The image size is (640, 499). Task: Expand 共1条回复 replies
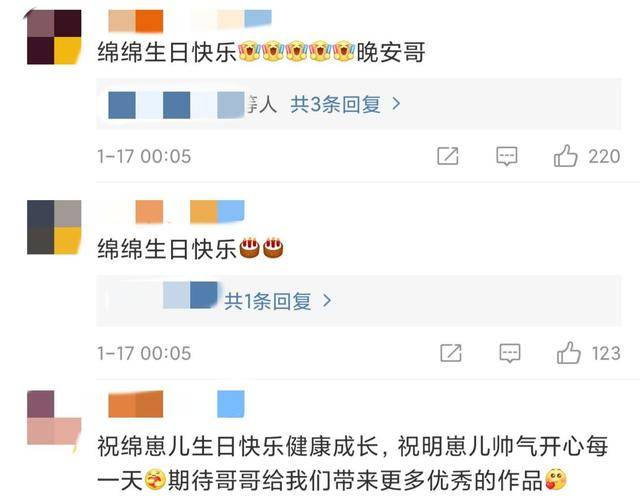267,302
